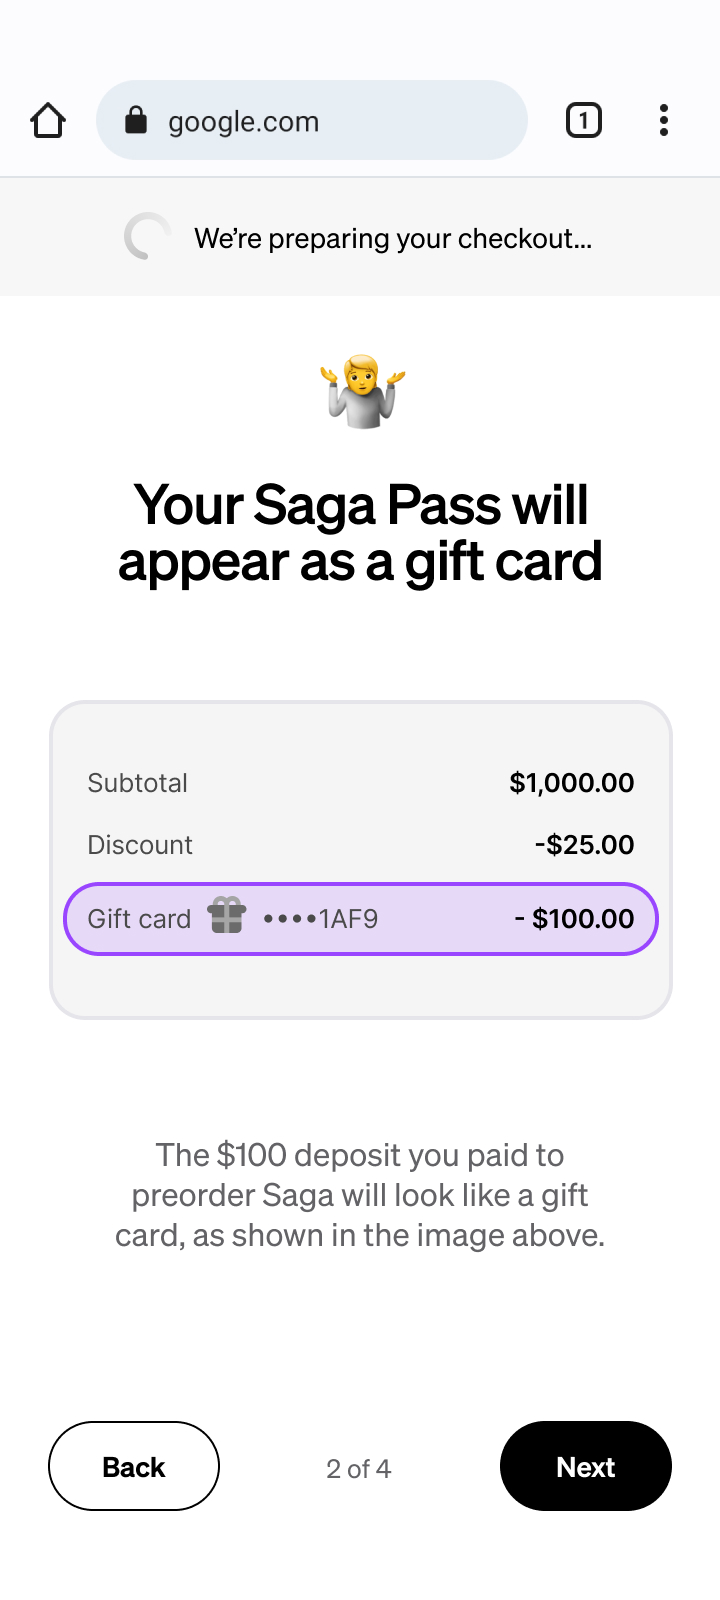Go to the next step with Next

586,1466
